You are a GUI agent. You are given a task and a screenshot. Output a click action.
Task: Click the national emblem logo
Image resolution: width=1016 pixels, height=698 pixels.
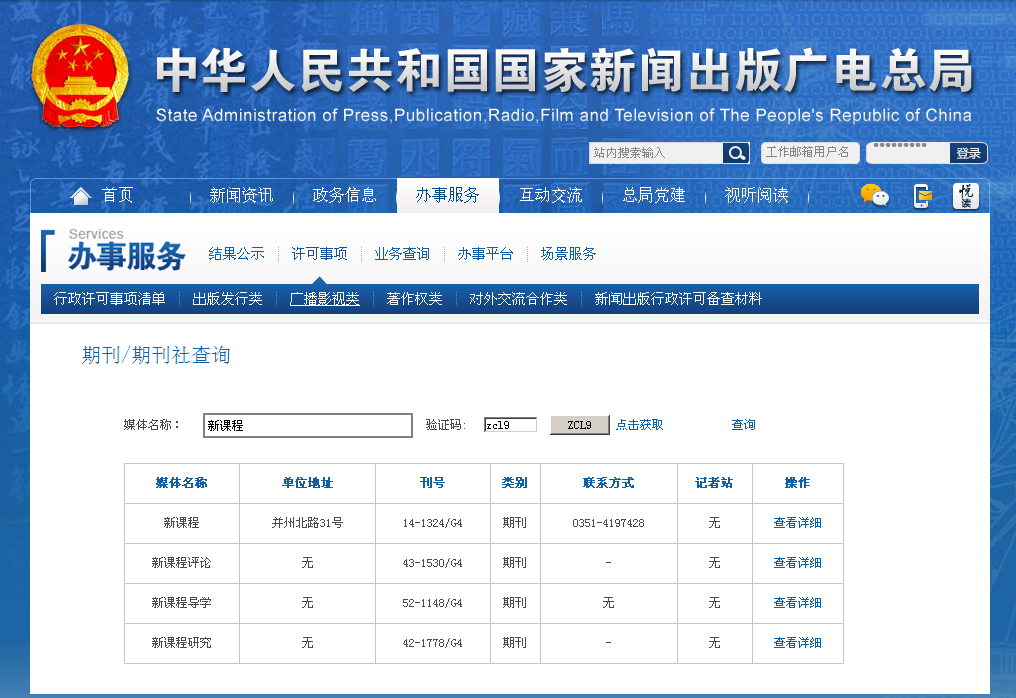[x=80, y=76]
